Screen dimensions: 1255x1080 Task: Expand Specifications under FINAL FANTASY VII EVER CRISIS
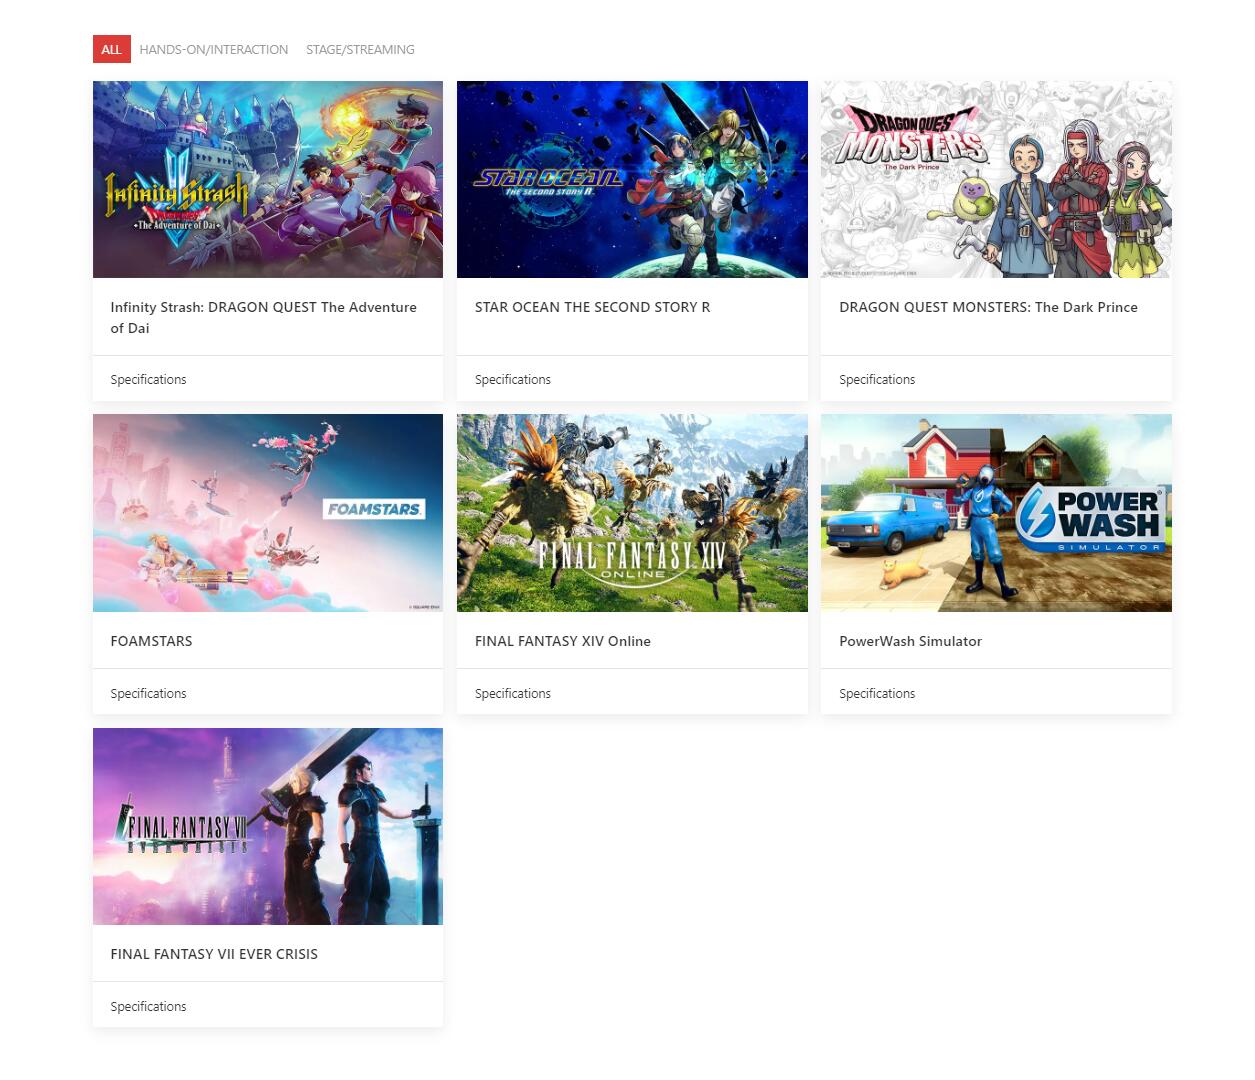[148, 1006]
